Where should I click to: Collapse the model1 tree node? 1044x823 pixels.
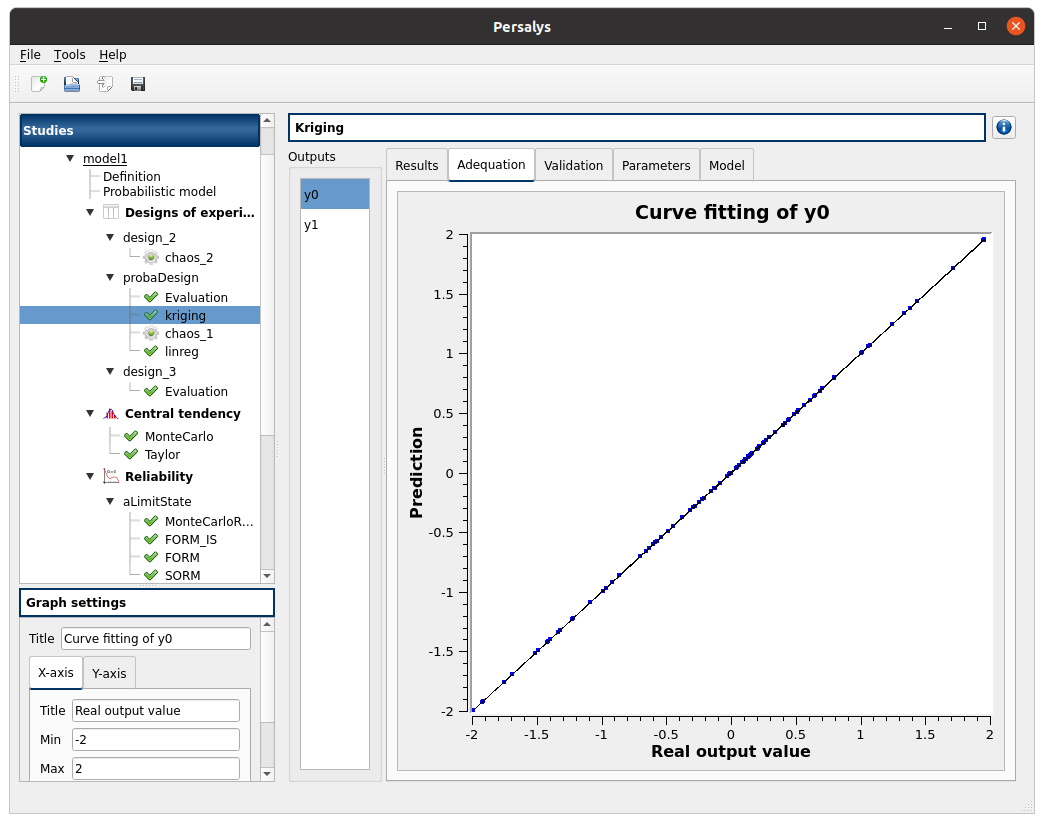70,158
